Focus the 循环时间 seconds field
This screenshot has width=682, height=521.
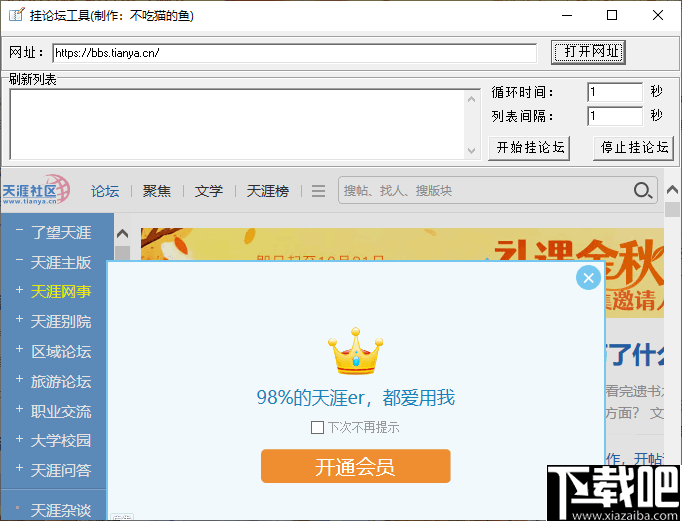(x=615, y=92)
